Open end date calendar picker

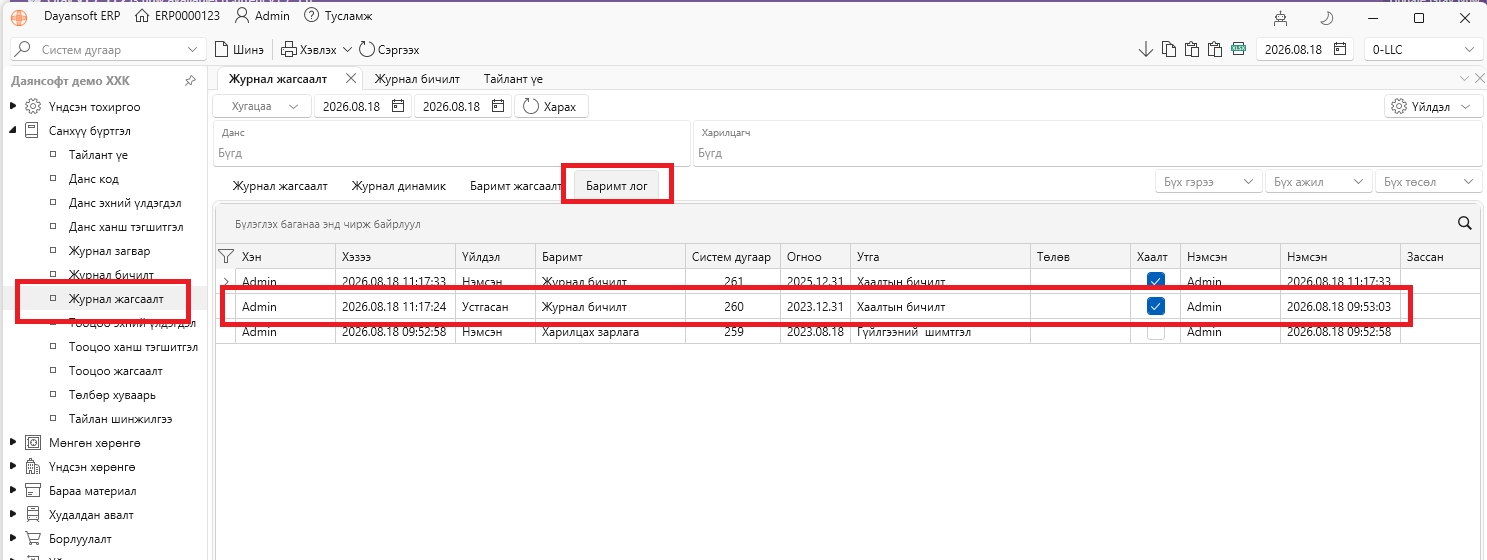coord(497,106)
